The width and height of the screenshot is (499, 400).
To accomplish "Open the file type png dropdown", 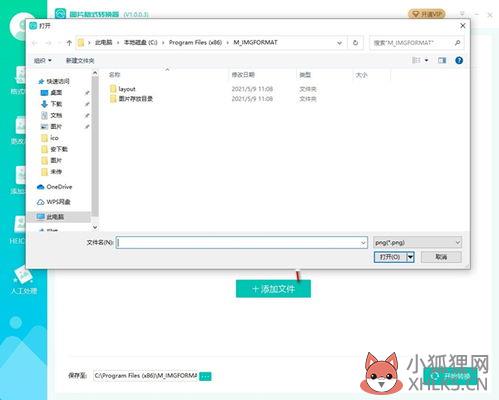I will [x=417, y=242].
